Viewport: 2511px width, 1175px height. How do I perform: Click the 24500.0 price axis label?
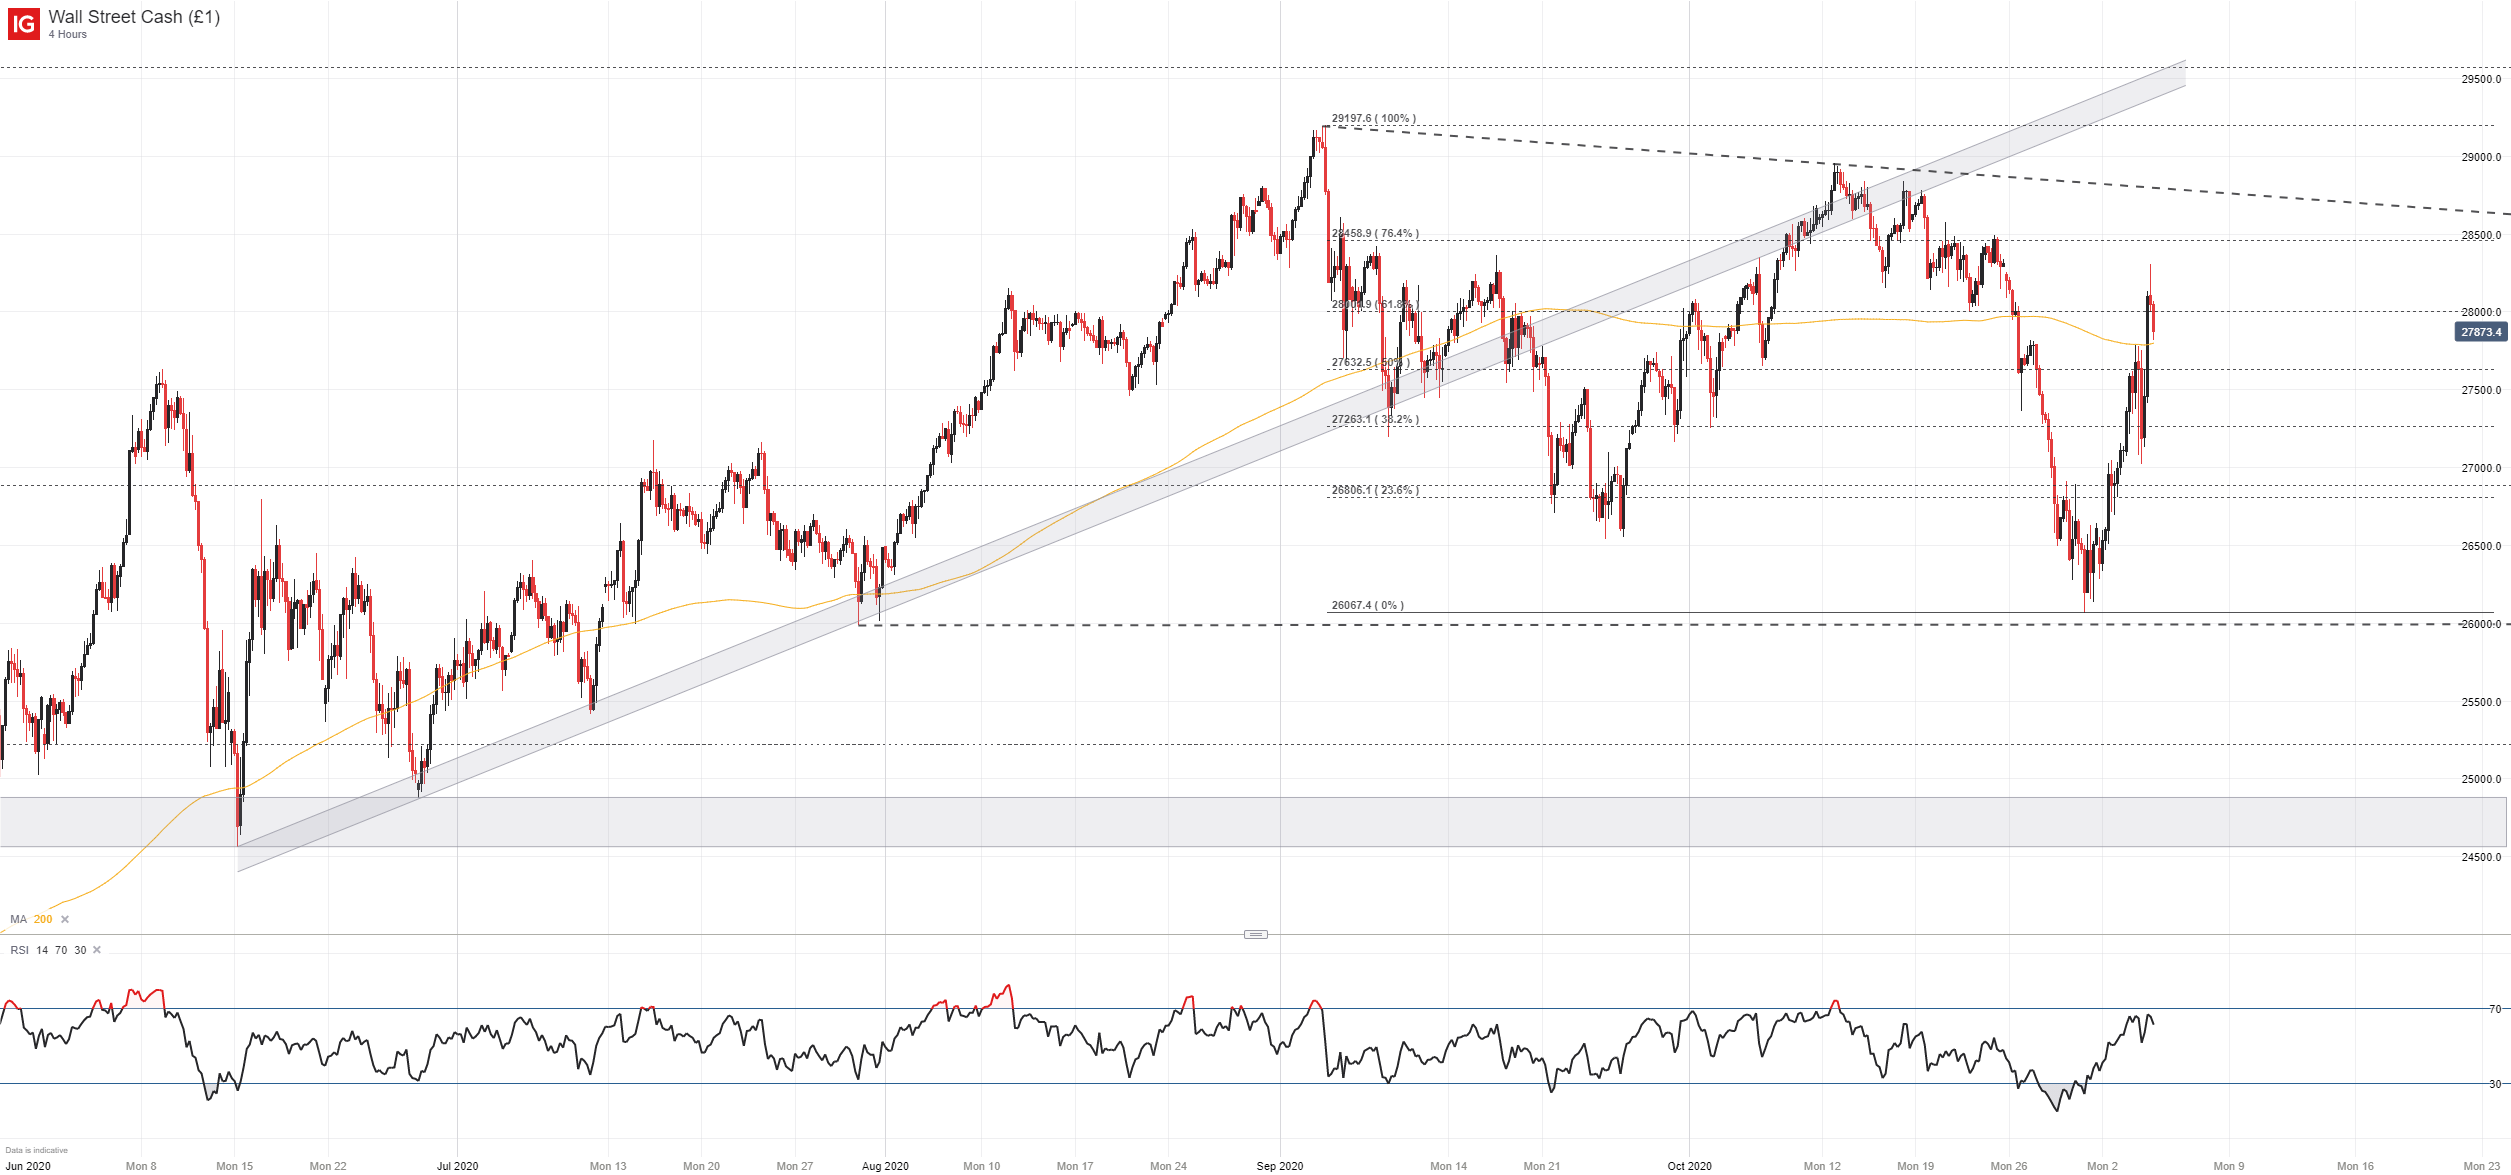pyautogui.click(x=2481, y=857)
